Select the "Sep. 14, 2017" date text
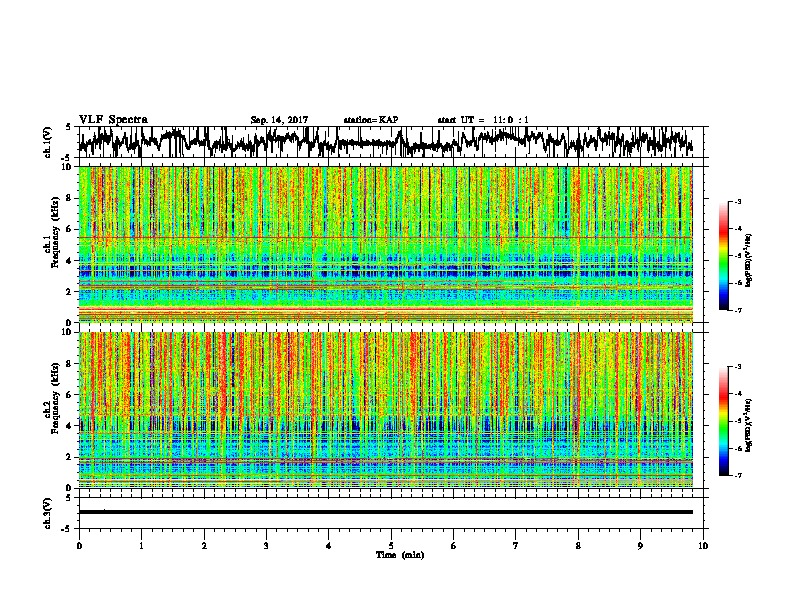The width and height of the screenshot is (792, 612). click(279, 120)
